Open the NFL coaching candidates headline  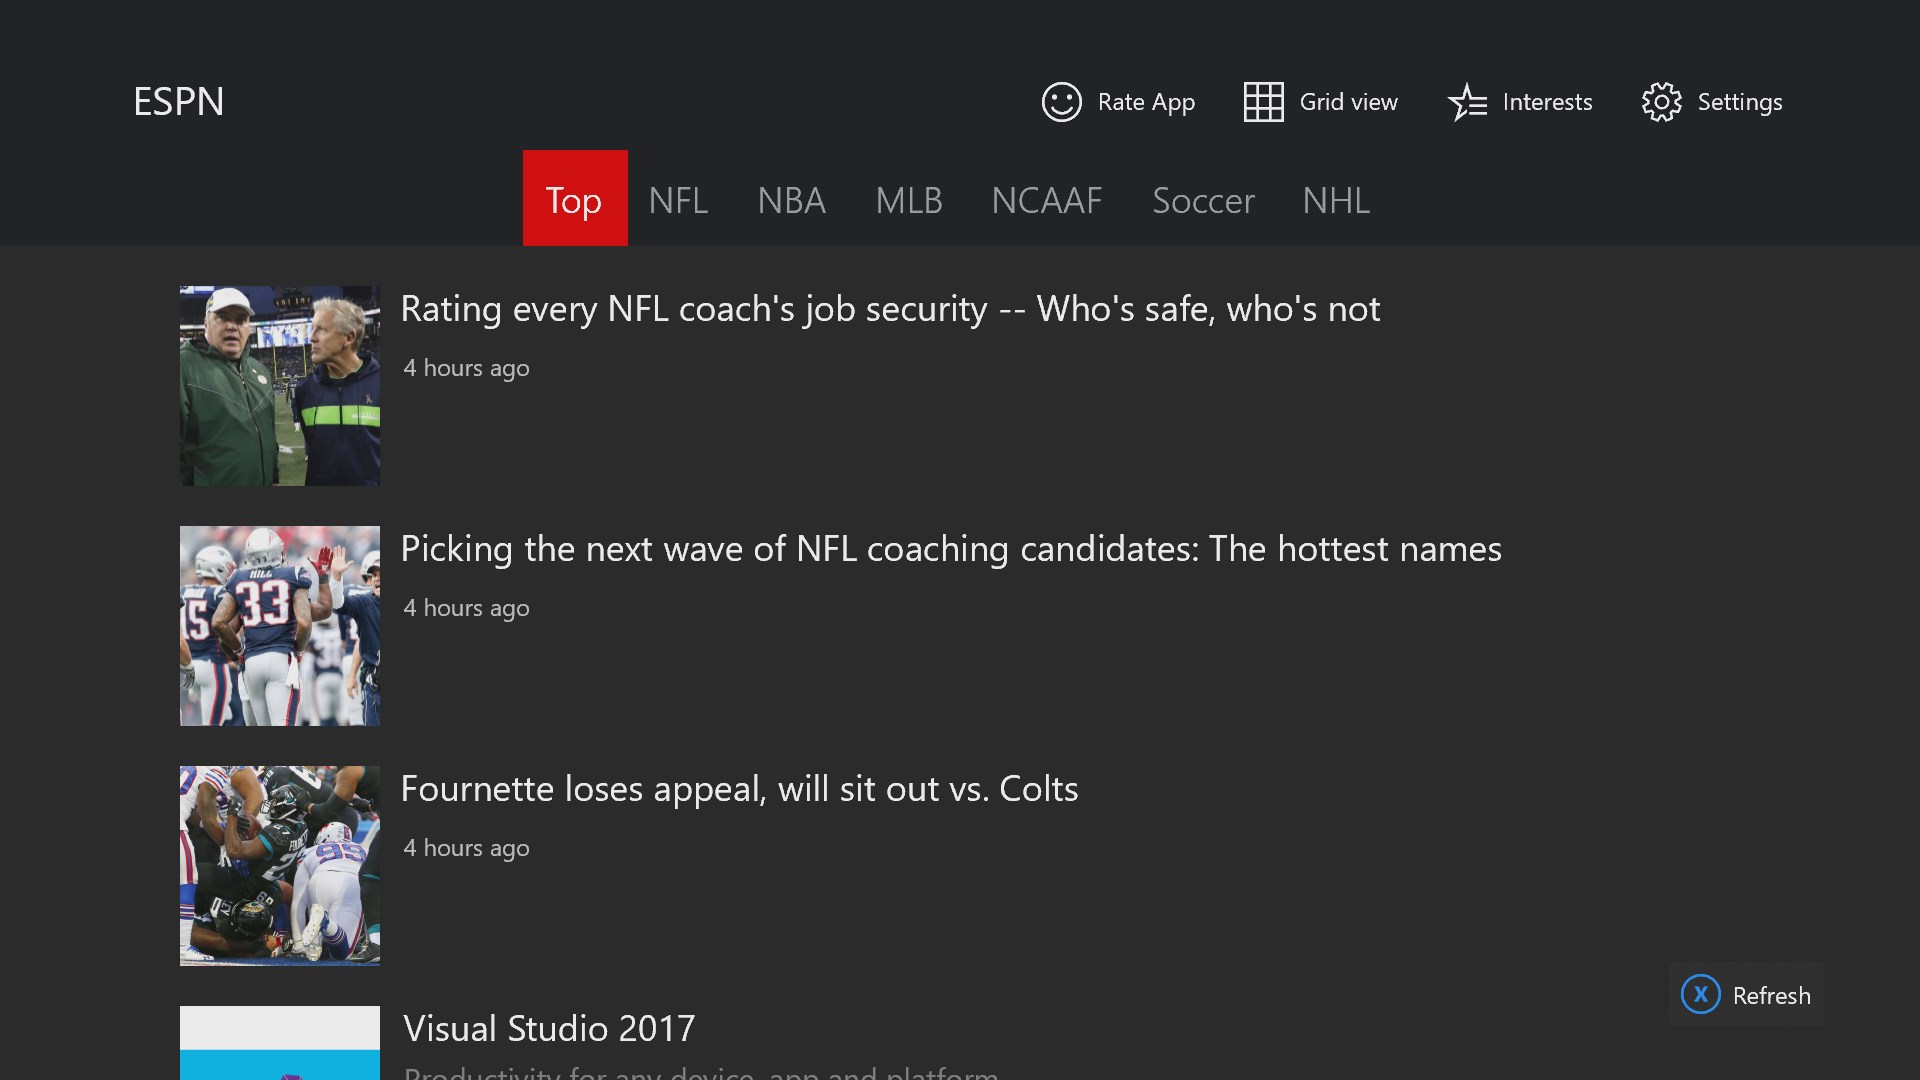[x=950, y=549]
